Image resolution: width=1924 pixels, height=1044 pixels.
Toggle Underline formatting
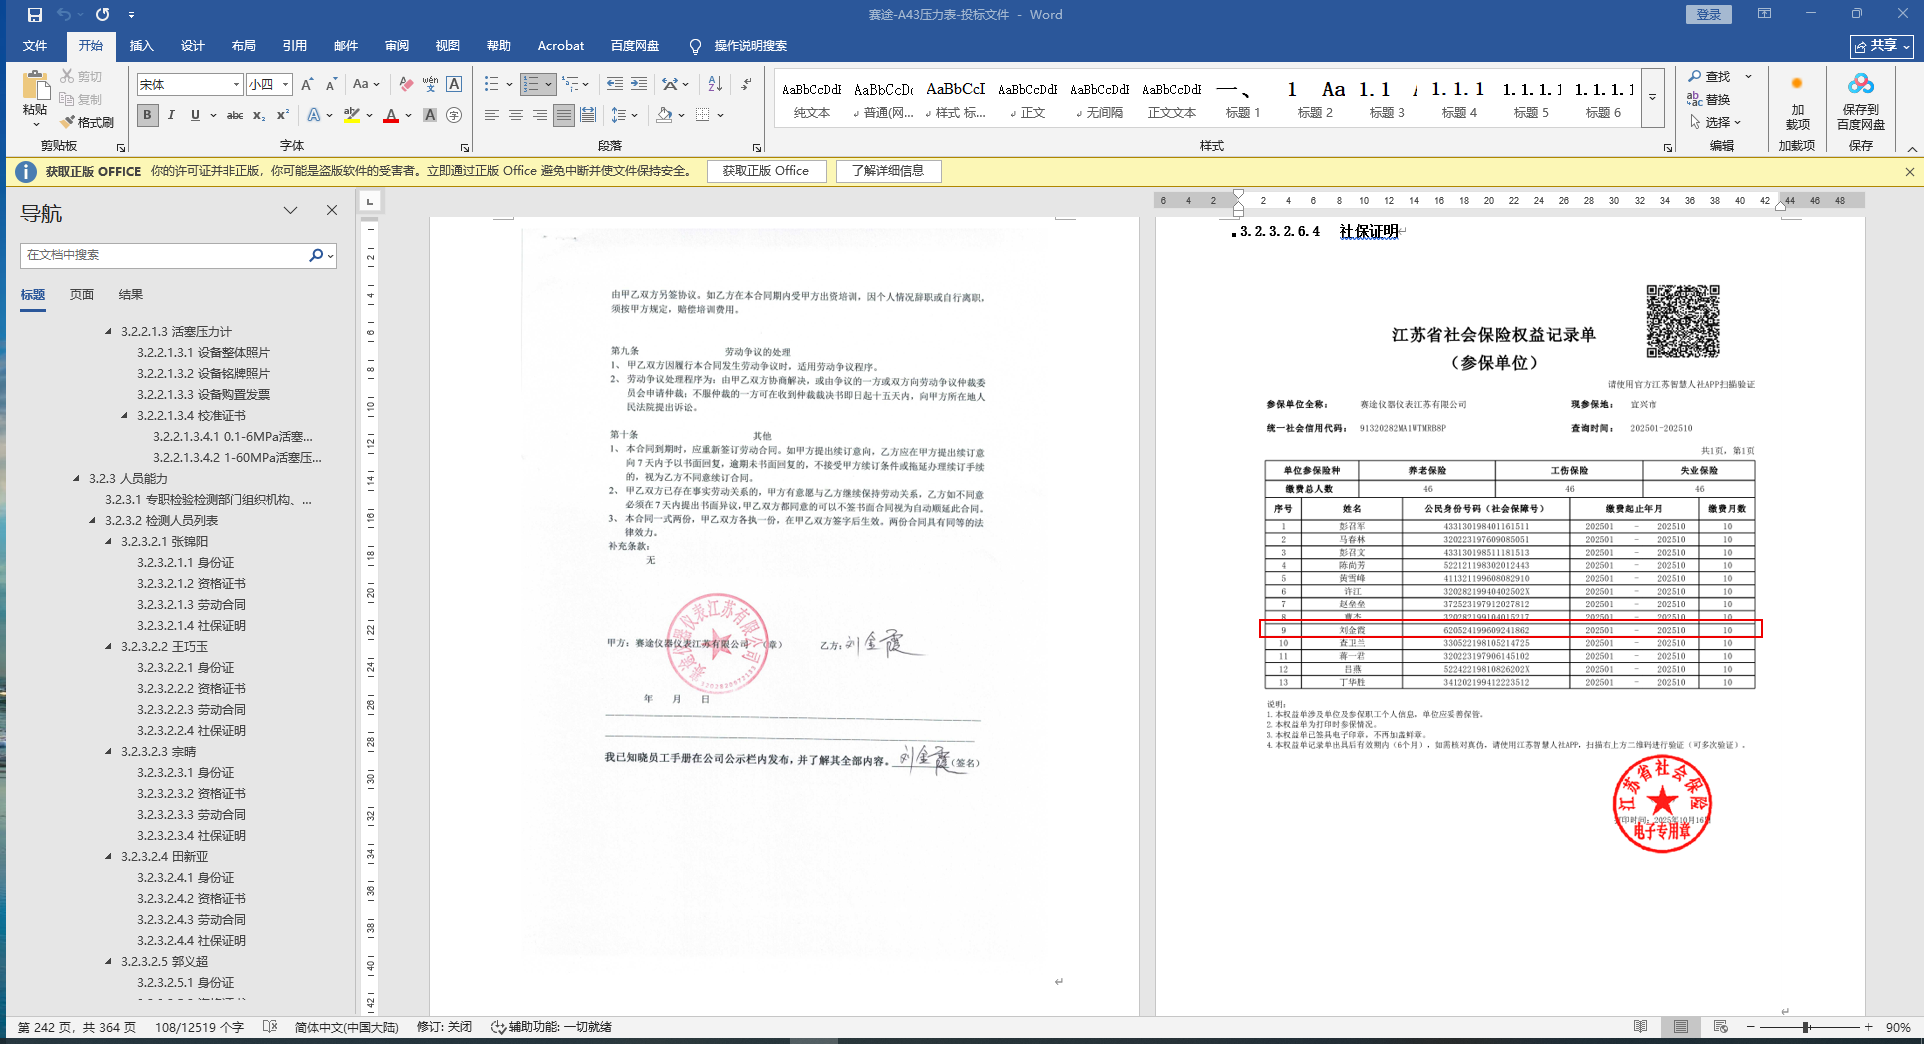195,116
